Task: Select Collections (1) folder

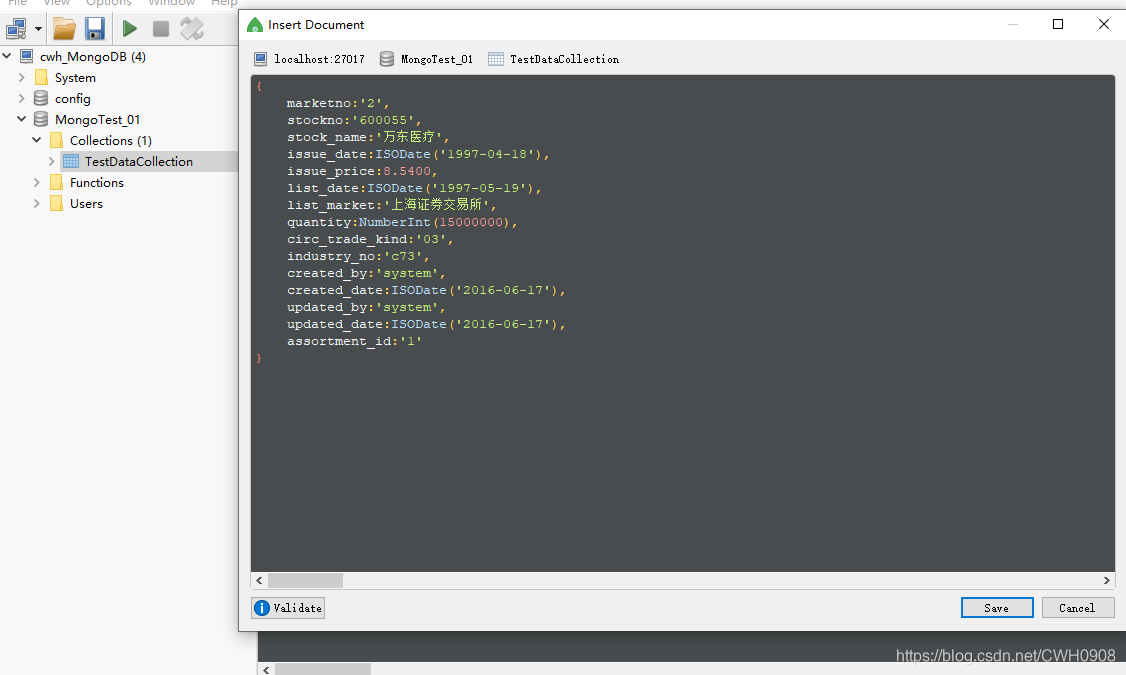Action: [x=111, y=140]
